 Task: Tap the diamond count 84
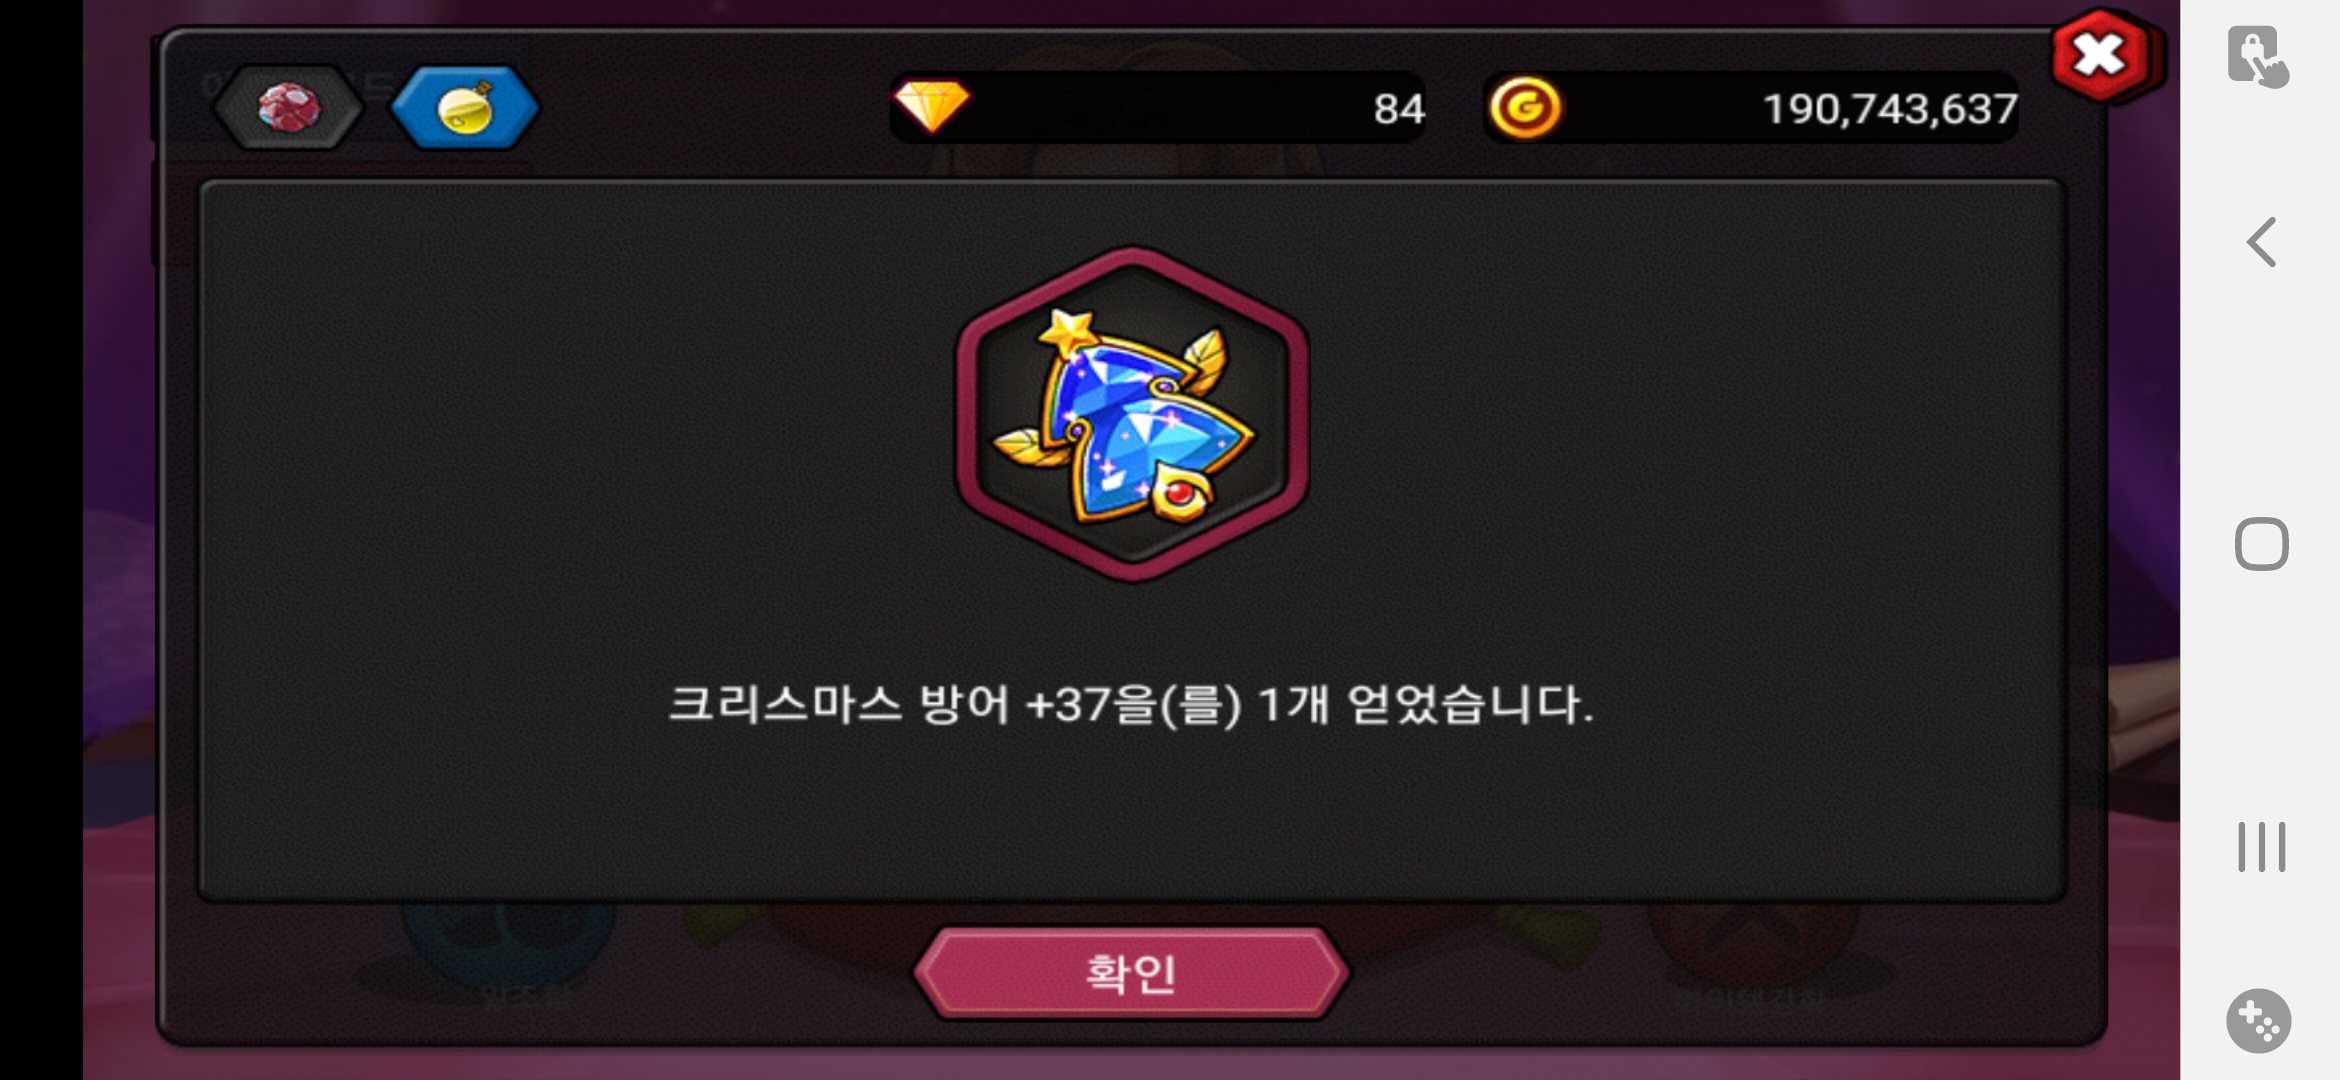pyautogui.click(x=1398, y=109)
